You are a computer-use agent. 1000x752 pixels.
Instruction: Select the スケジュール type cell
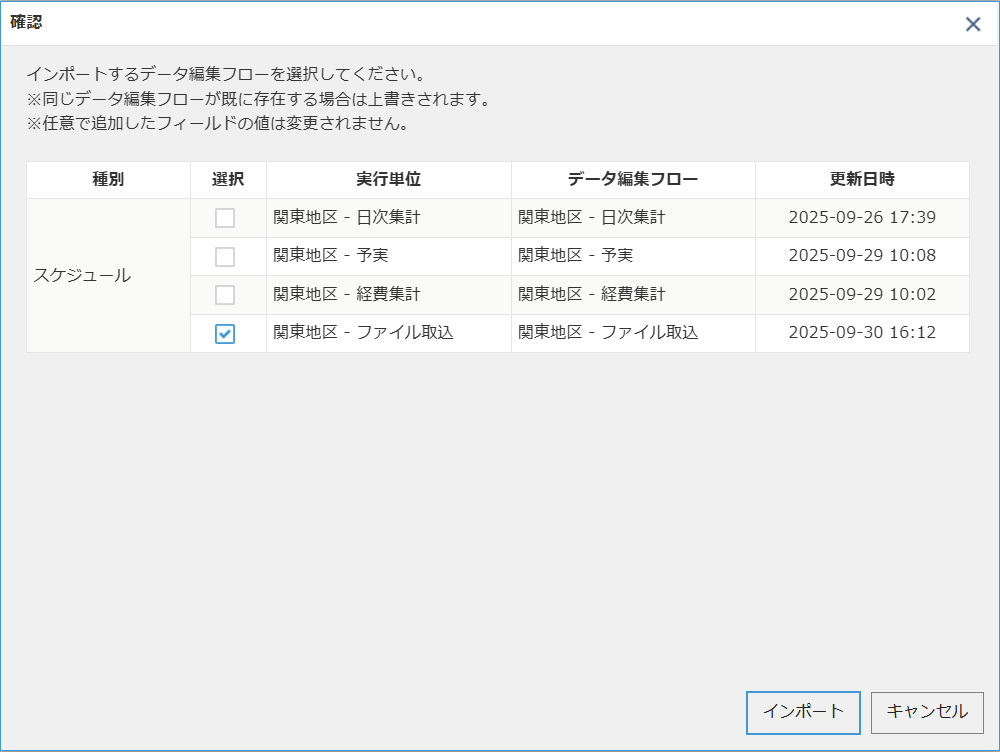(83, 276)
